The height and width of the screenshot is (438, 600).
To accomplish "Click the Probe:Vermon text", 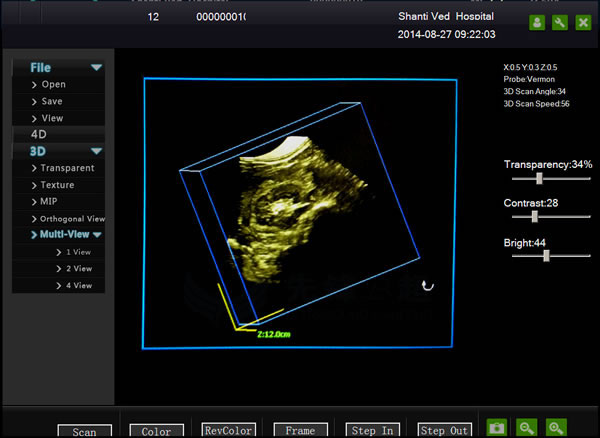I will [x=529, y=79].
